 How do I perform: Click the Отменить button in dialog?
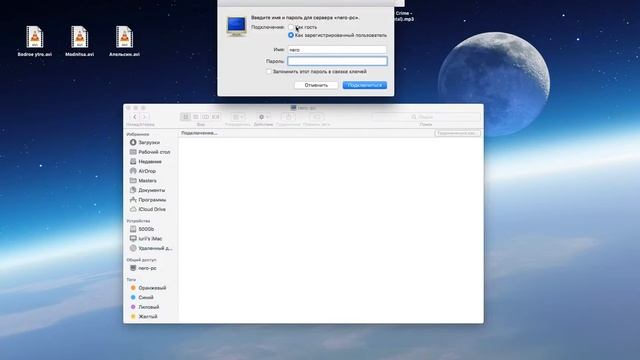(x=316, y=85)
